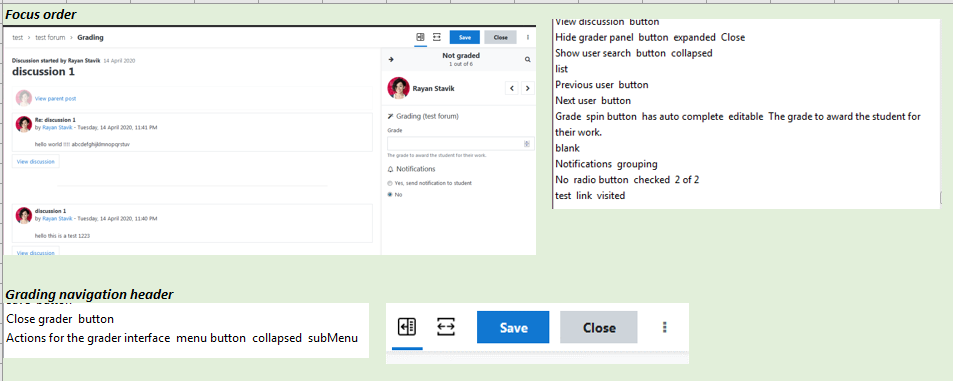Click the 'Previous user button' text line
Screen dimensions: 953x381
(x=602, y=84)
